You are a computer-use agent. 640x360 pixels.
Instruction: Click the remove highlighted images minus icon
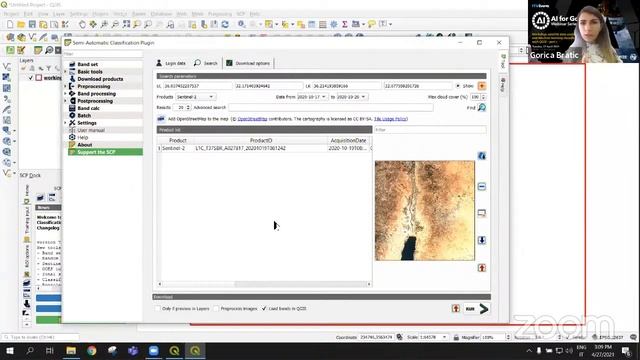click(482, 187)
